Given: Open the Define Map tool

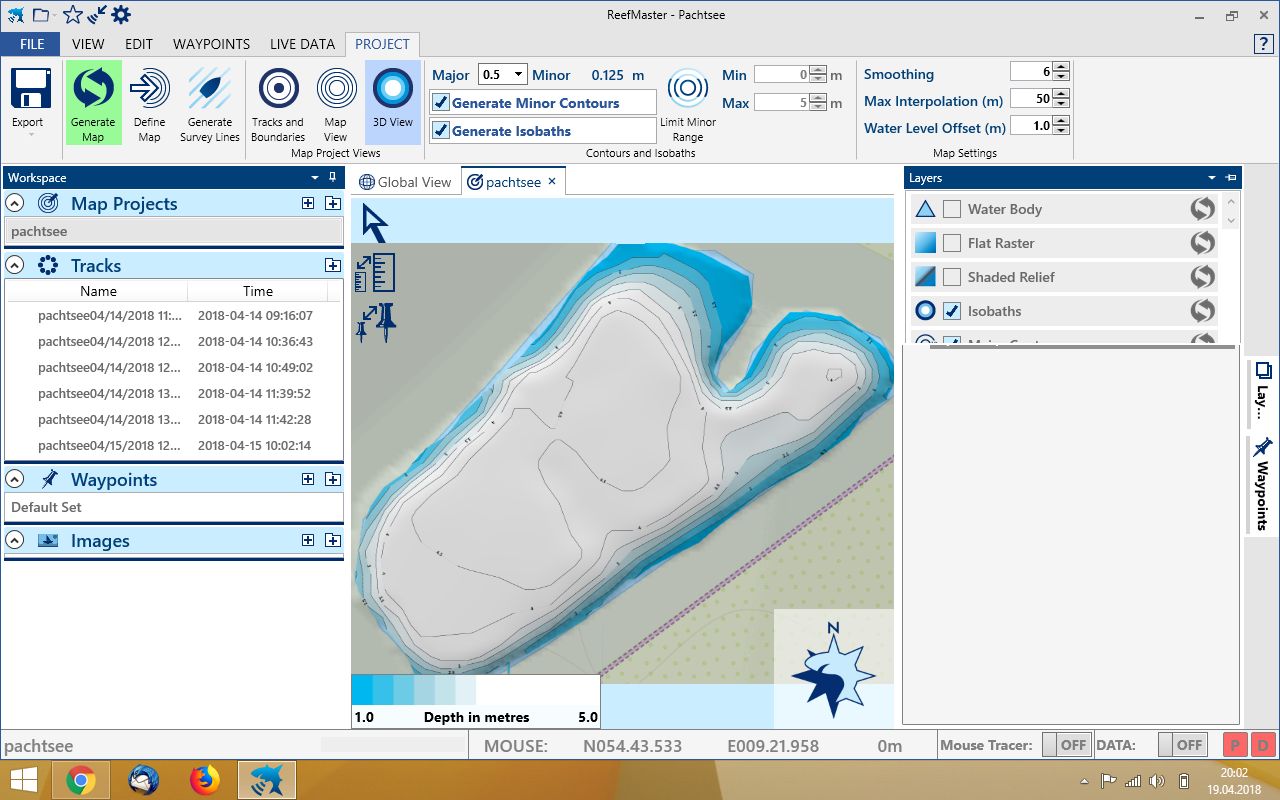Looking at the screenshot, I should click(149, 90).
